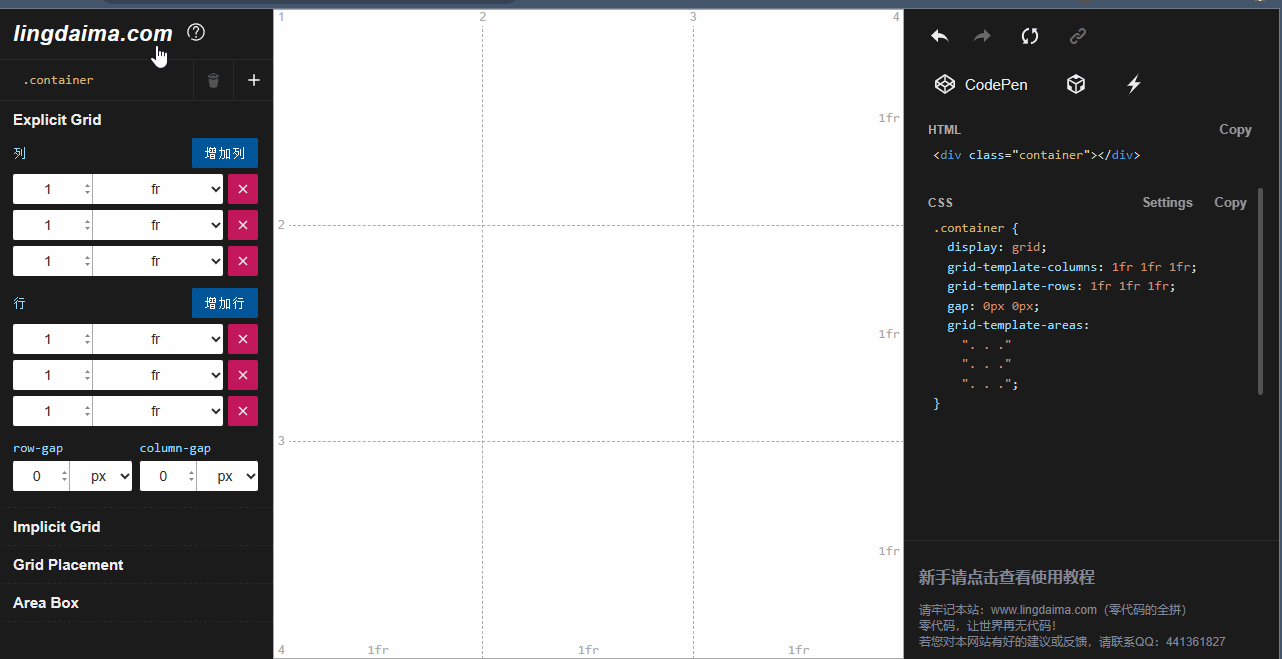Collapse the Explicit Grid section
Screen dimensions: 1282x659
click(x=57, y=120)
